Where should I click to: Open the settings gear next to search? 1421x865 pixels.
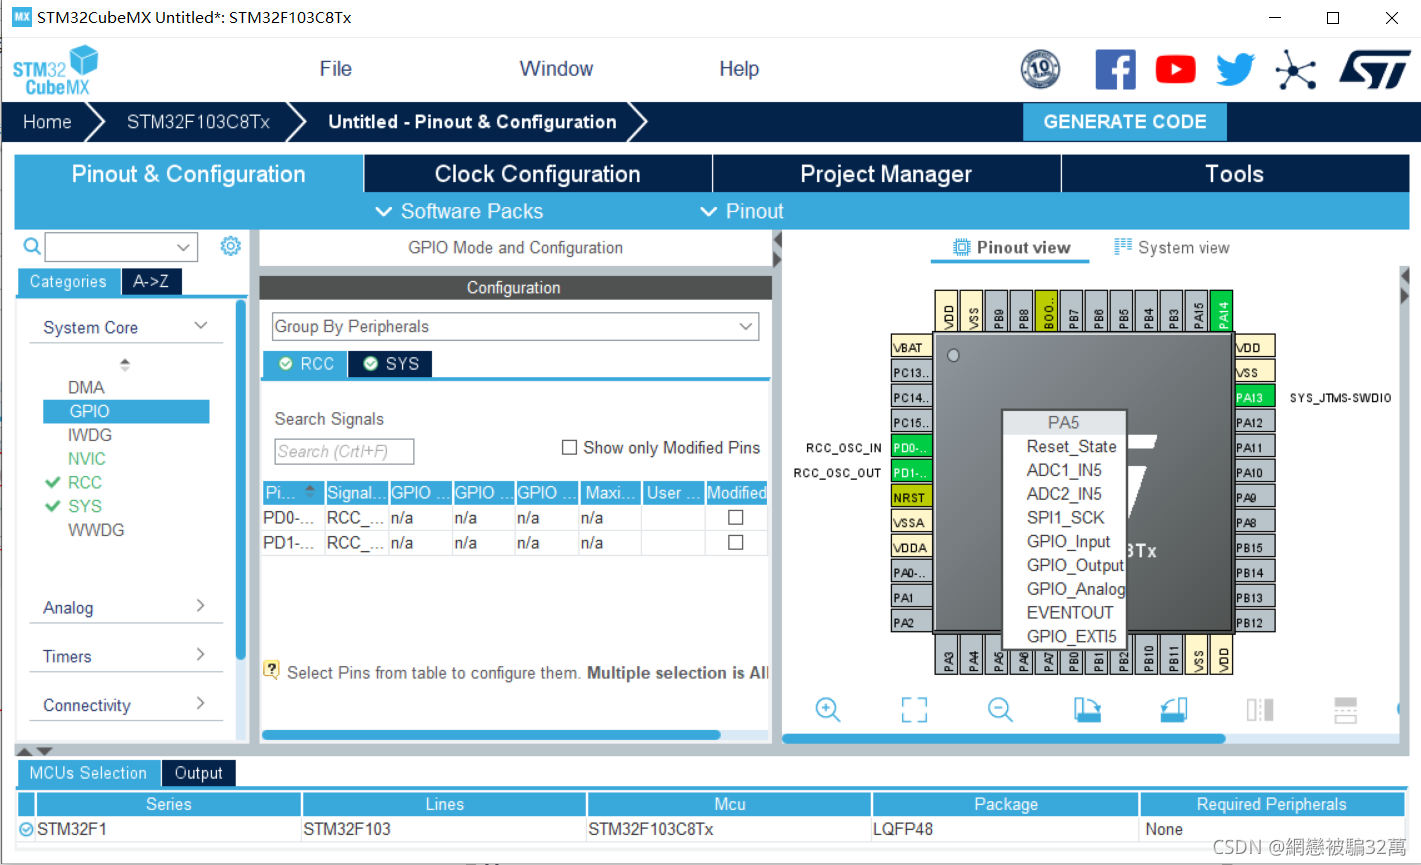(x=230, y=246)
